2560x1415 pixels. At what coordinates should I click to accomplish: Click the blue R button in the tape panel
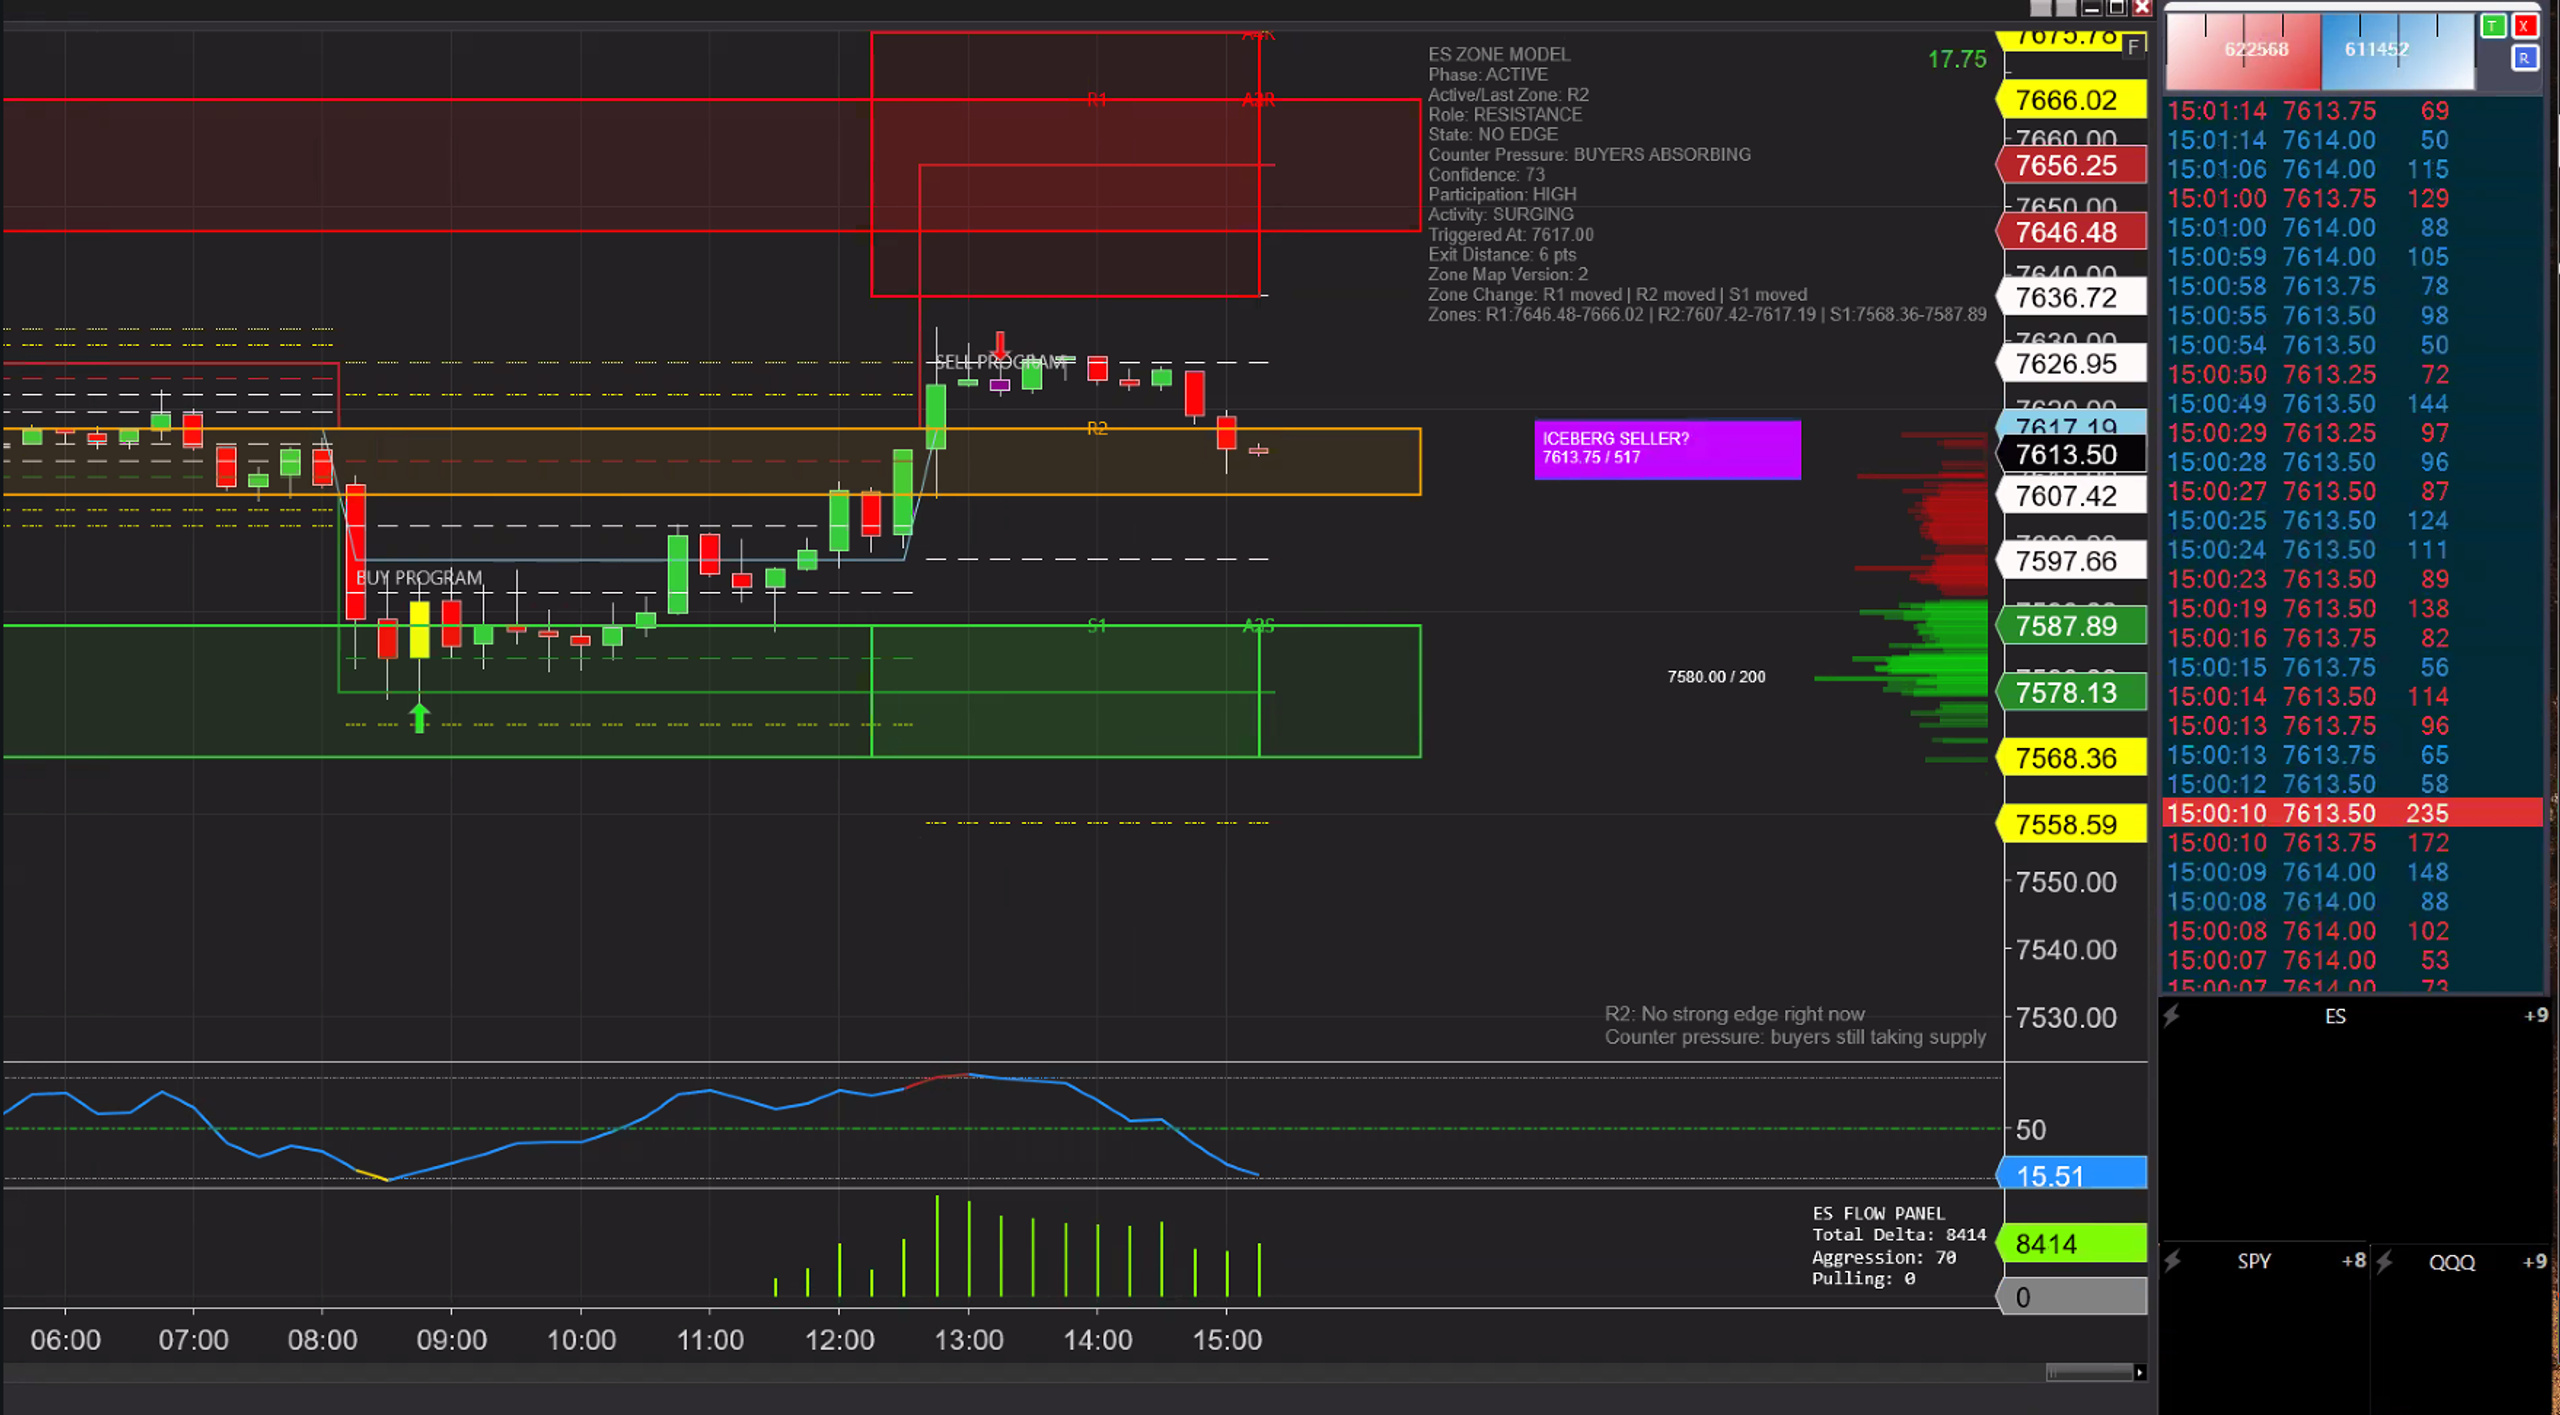pos(2525,58)
